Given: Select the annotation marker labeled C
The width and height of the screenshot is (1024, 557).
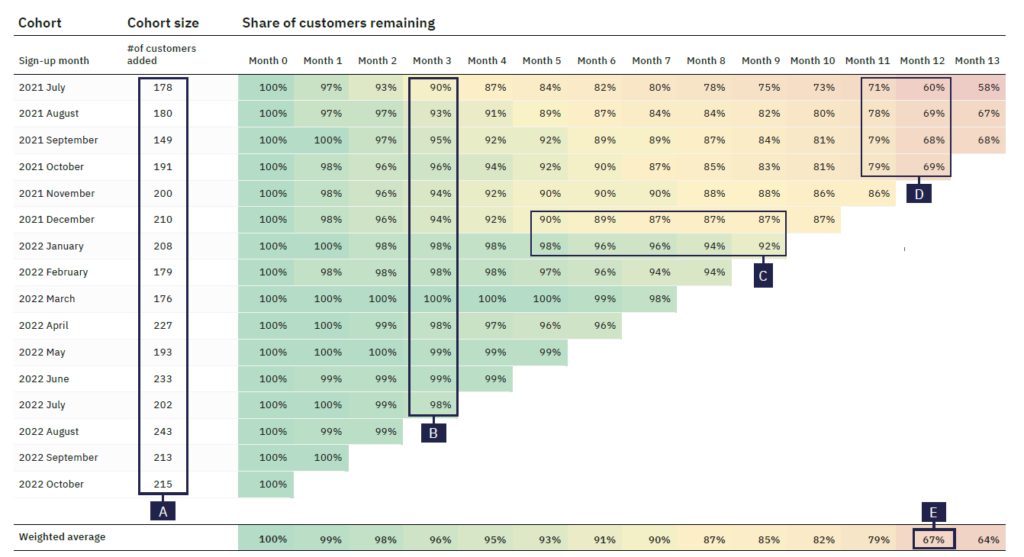Looking at the screenshot, I should tap(763, 275).
